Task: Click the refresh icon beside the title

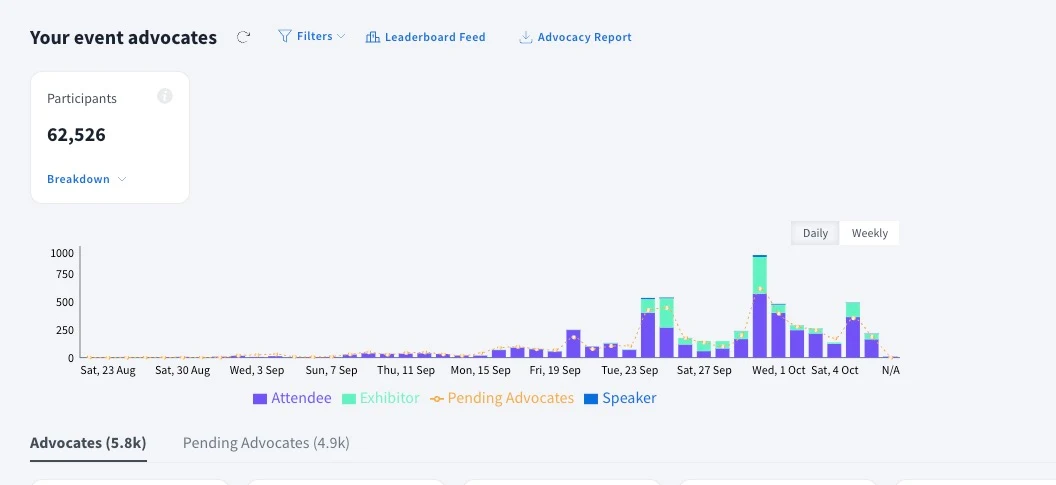Action: 243,37
